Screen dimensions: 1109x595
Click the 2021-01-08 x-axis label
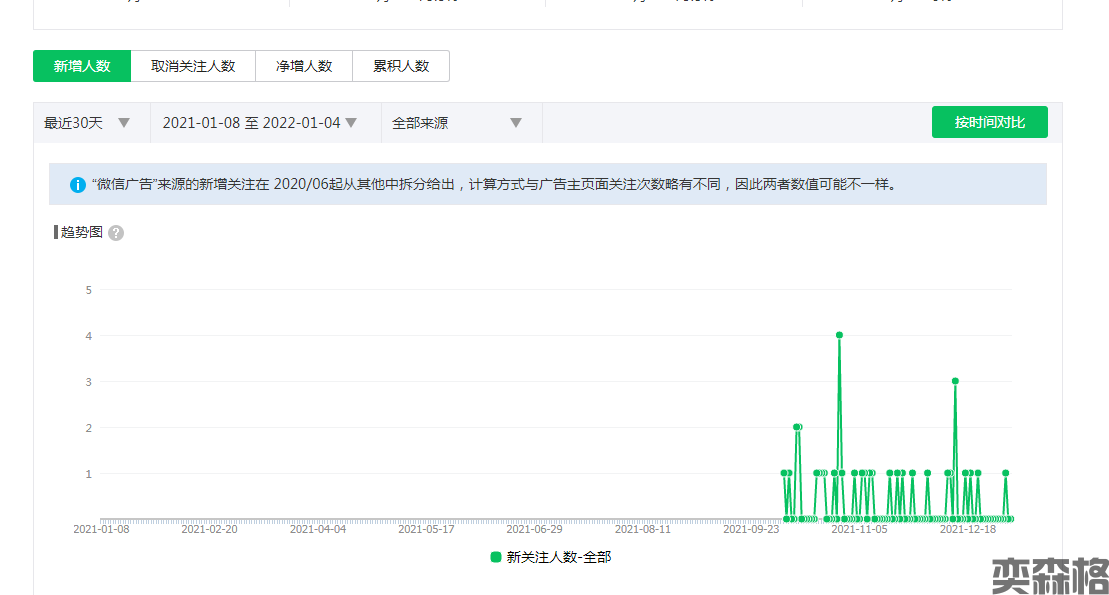[101, 529]
